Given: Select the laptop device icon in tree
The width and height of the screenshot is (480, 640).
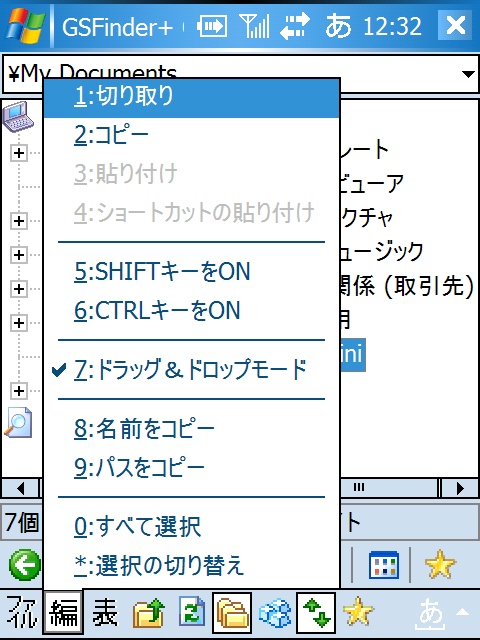Looking at the screenshot, I should 18,116.
